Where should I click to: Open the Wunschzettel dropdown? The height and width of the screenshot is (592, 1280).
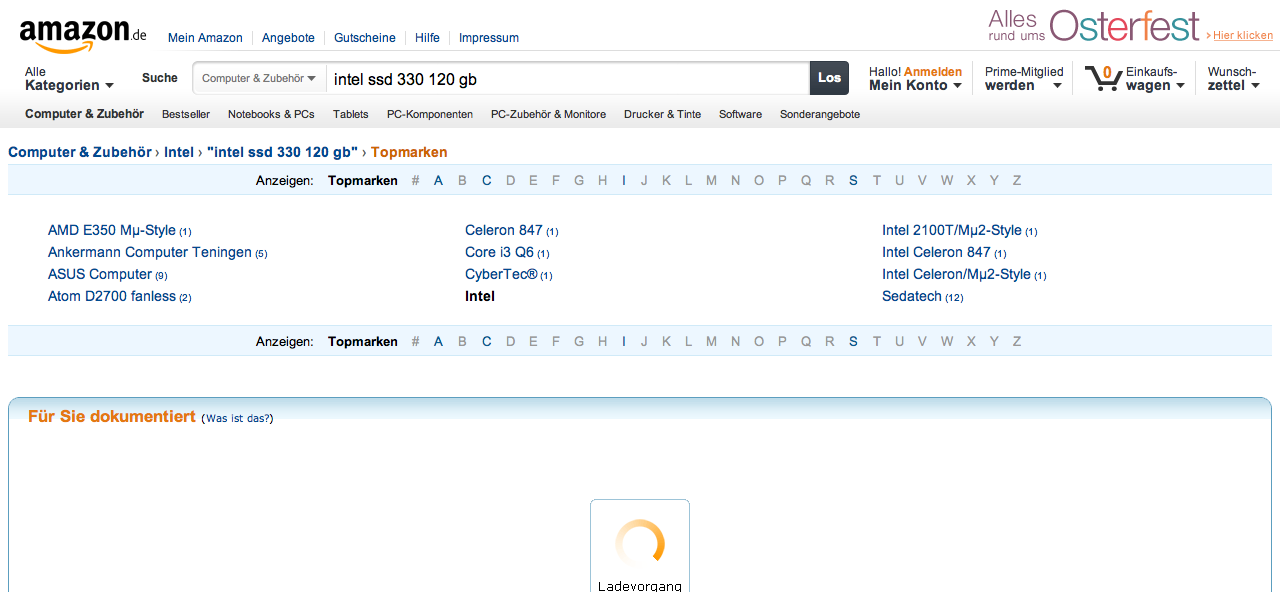(1231, 79)
